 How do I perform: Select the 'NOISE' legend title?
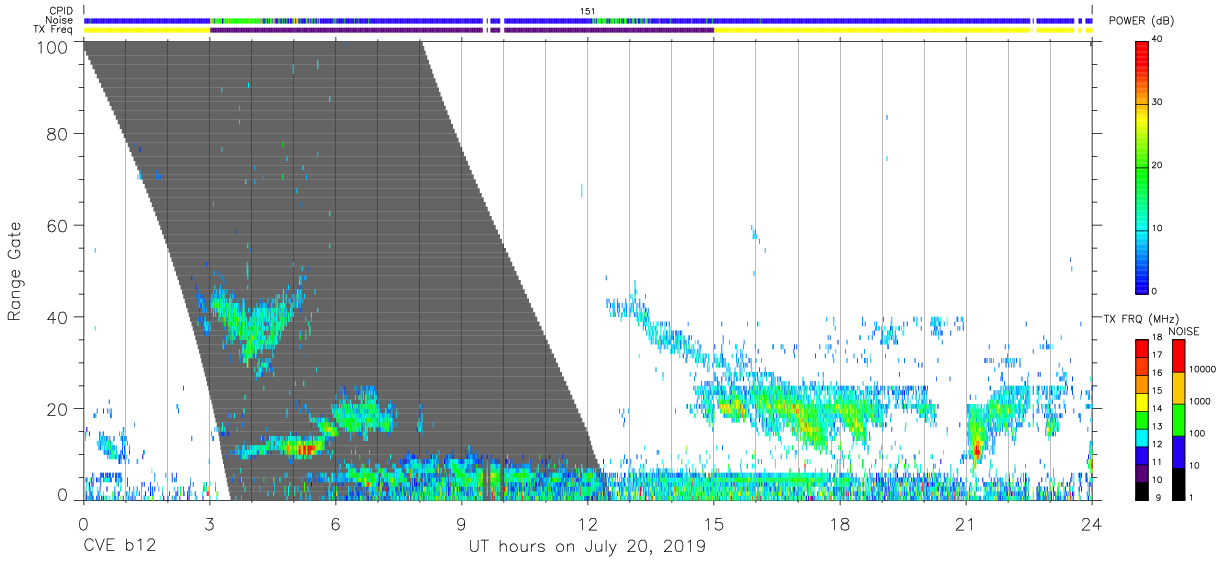(1183, 331)
